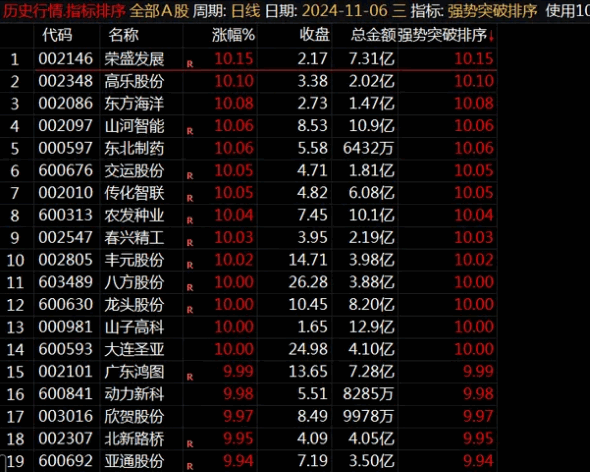Click the R marker beside 亚通股份
590x472 pixels.
pyautogui.click(x=190, y=466)
